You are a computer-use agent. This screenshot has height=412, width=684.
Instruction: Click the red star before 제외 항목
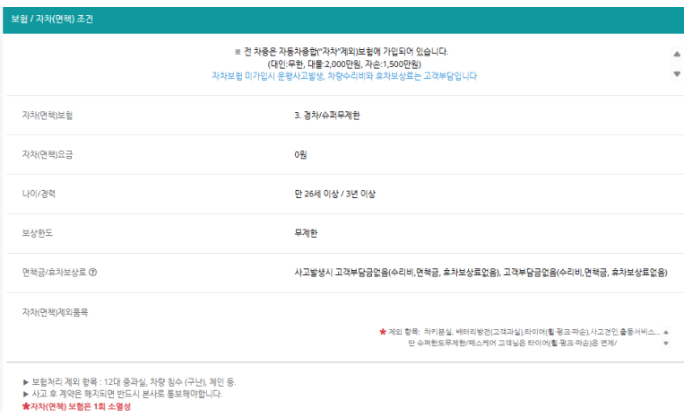383,332
